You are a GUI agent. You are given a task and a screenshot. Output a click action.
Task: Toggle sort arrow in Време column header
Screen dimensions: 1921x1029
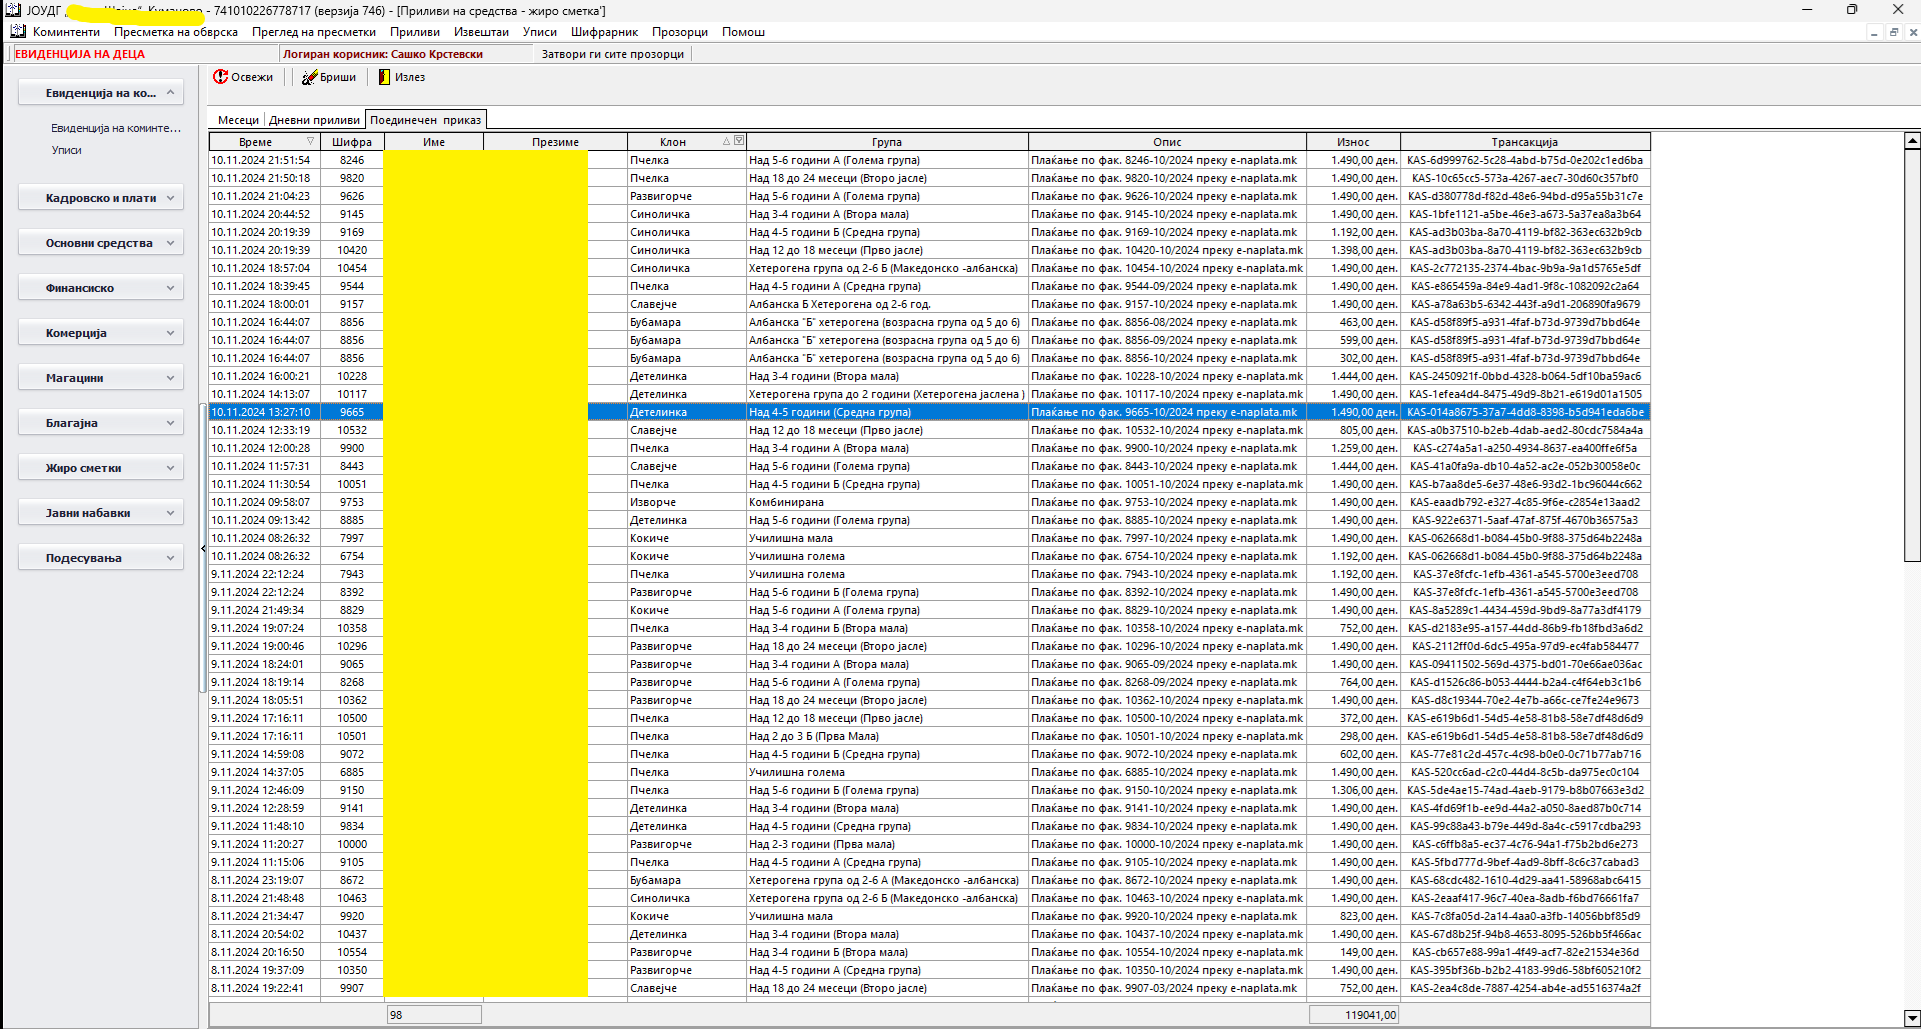point(310,142)
